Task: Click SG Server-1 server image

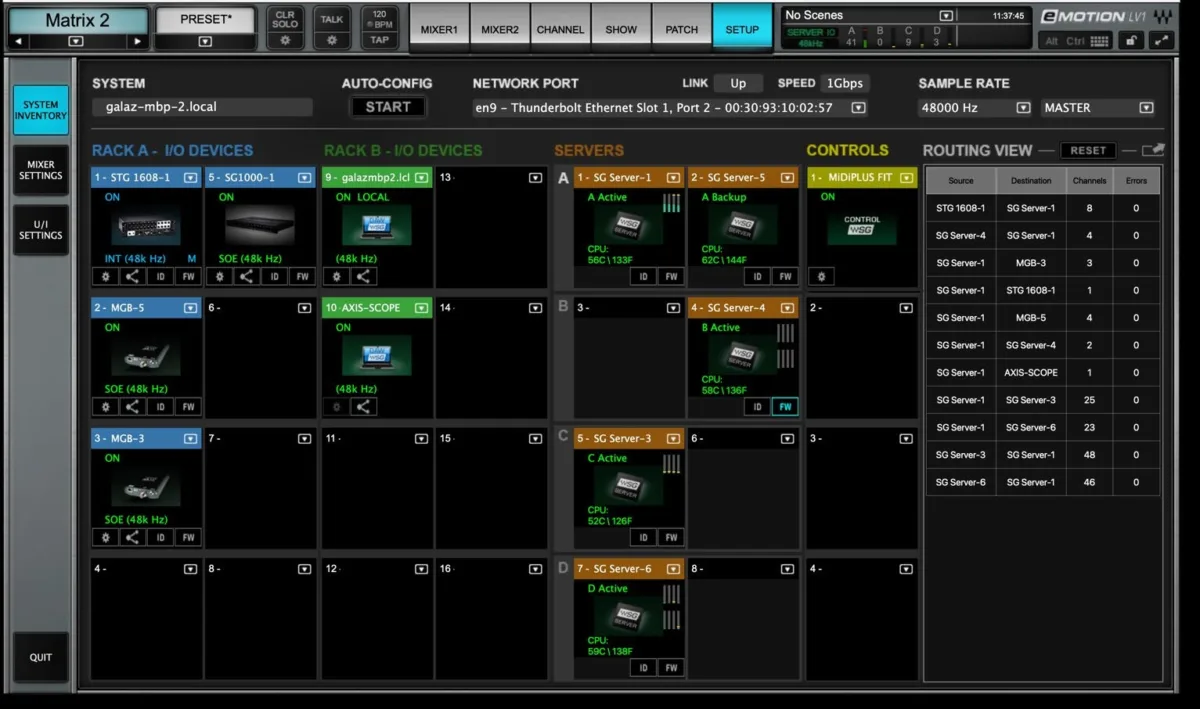Action: [628, 226]
